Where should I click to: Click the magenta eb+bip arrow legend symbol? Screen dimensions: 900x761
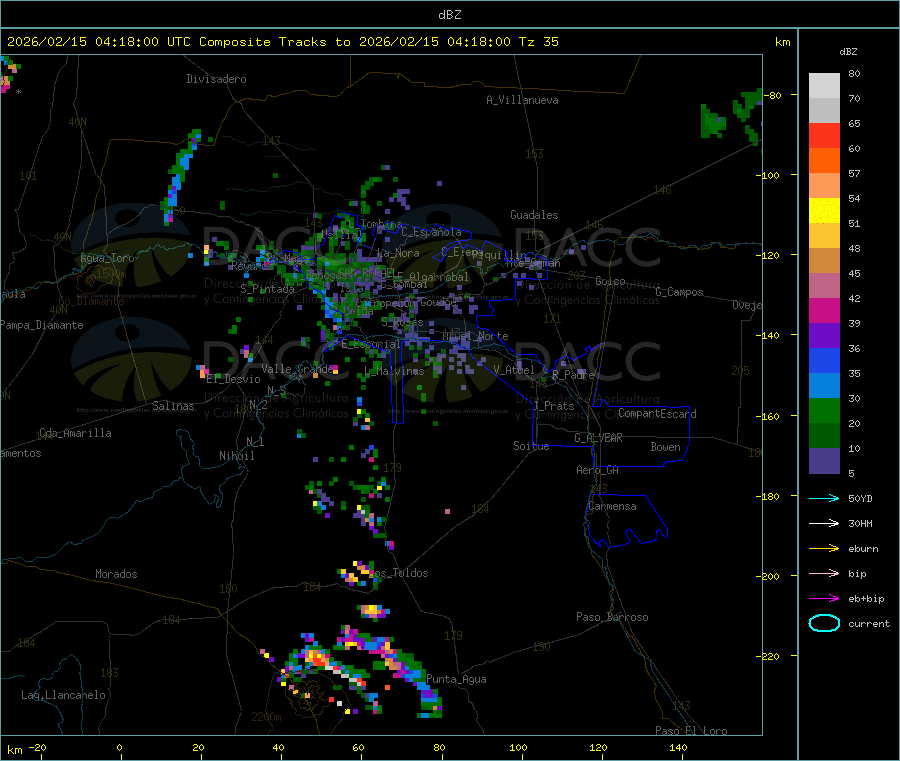pos(824,599)
